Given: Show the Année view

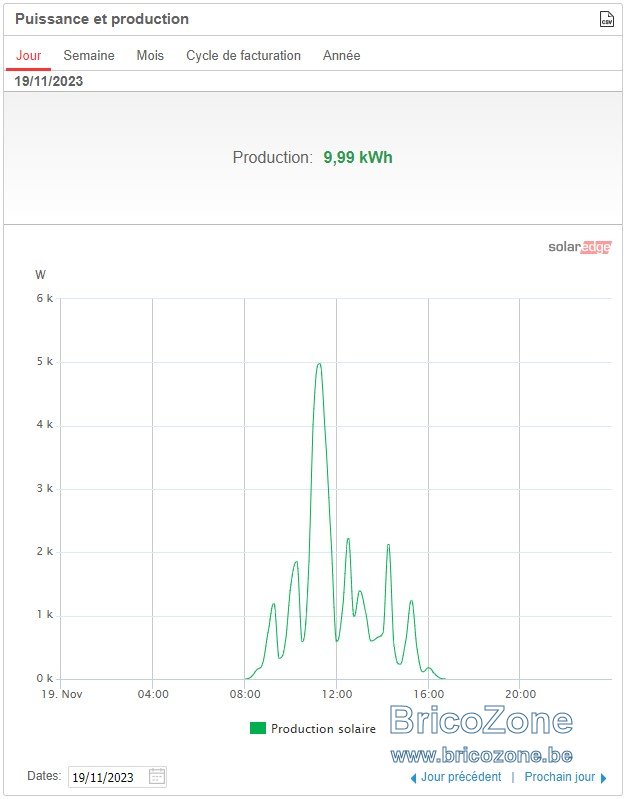Looking at the screenshot, I should tap(342, 56).
